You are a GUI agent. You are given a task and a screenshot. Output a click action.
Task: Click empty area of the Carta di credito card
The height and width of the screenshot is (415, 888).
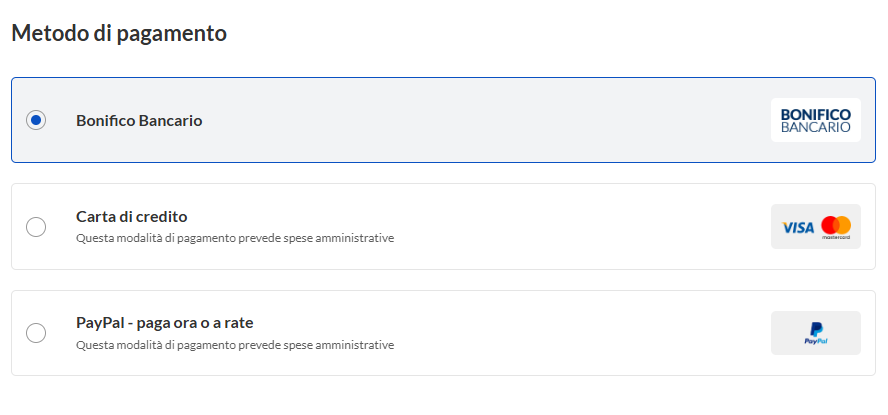580,227
